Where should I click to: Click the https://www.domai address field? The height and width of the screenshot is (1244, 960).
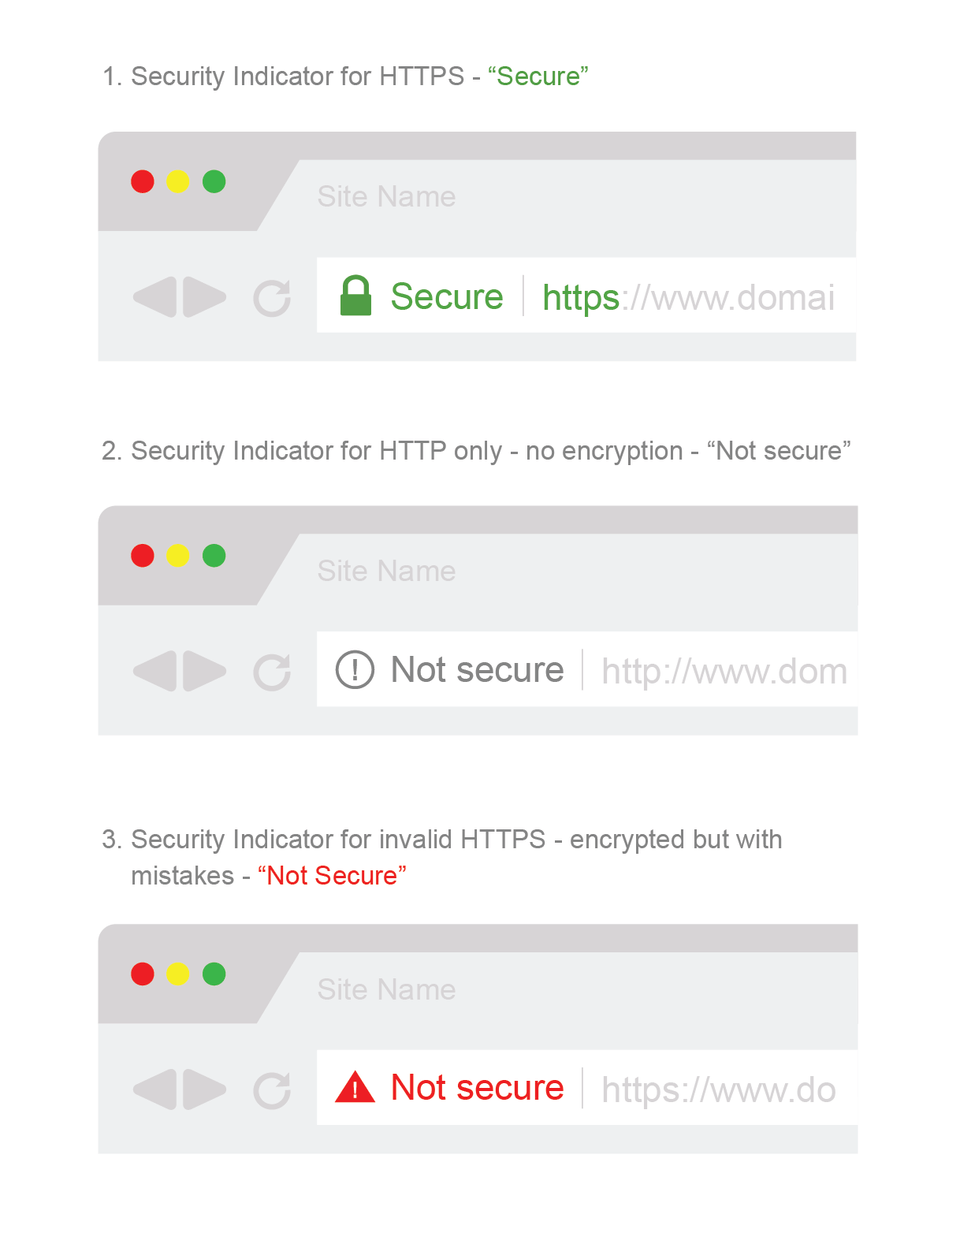(688, 298)
